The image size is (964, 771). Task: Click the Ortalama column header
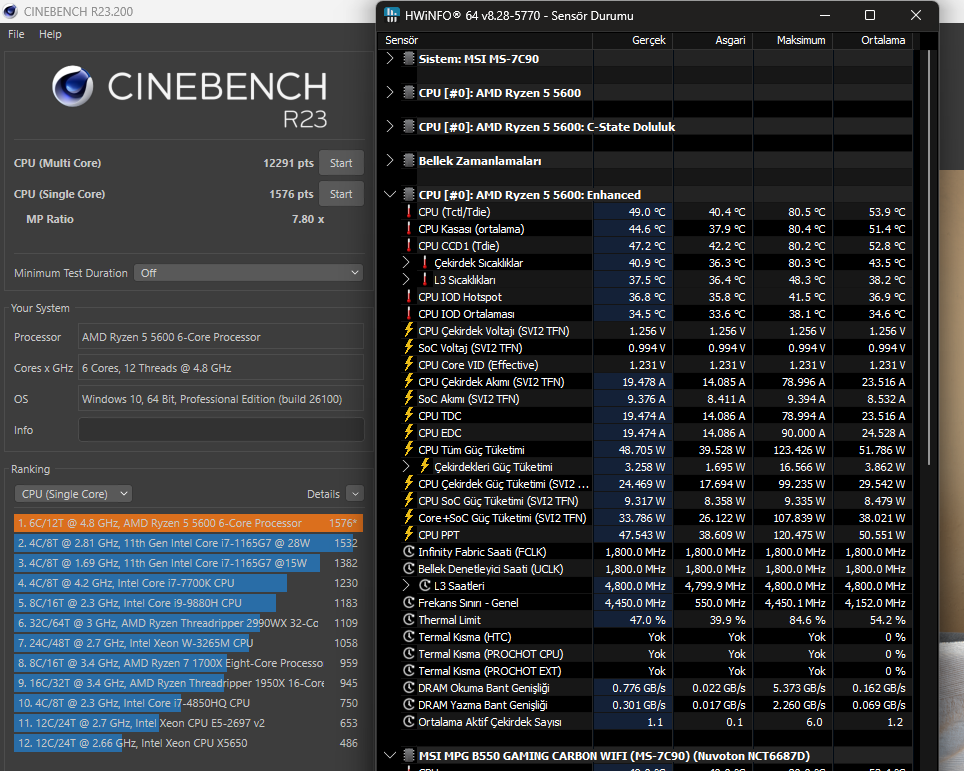tap(873, 40)
